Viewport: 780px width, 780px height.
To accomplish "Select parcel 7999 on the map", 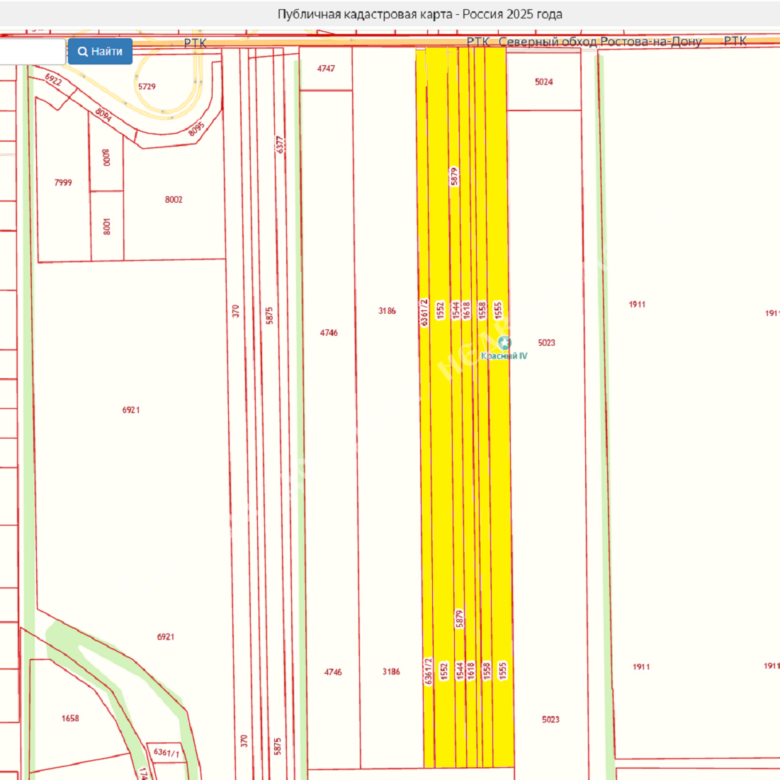I will (x=63, y=182).
